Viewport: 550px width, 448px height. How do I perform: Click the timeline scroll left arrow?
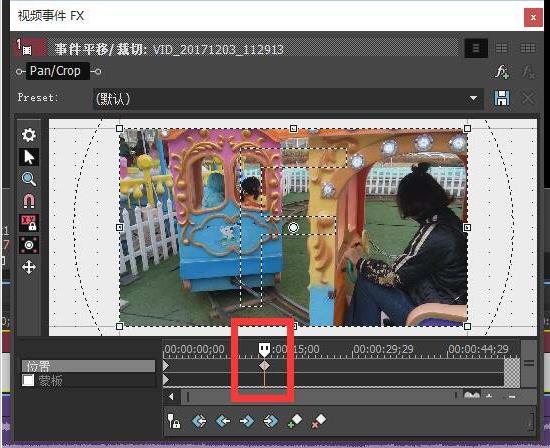coord(172,397)
